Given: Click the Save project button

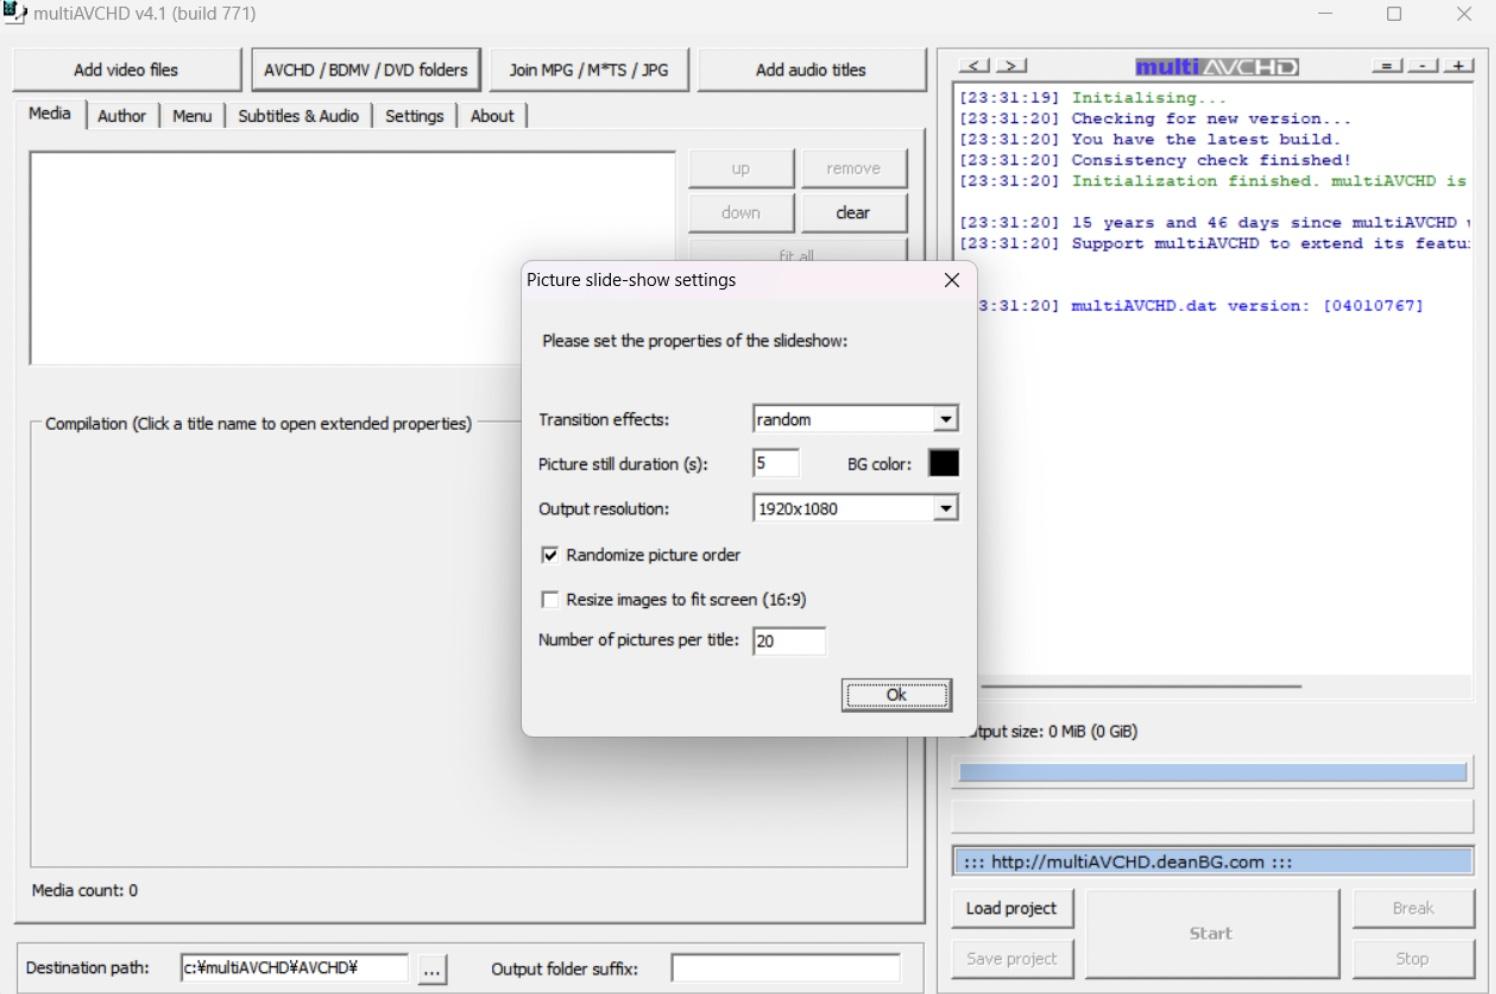Looking at the screenshot, I should point(1011,958).
